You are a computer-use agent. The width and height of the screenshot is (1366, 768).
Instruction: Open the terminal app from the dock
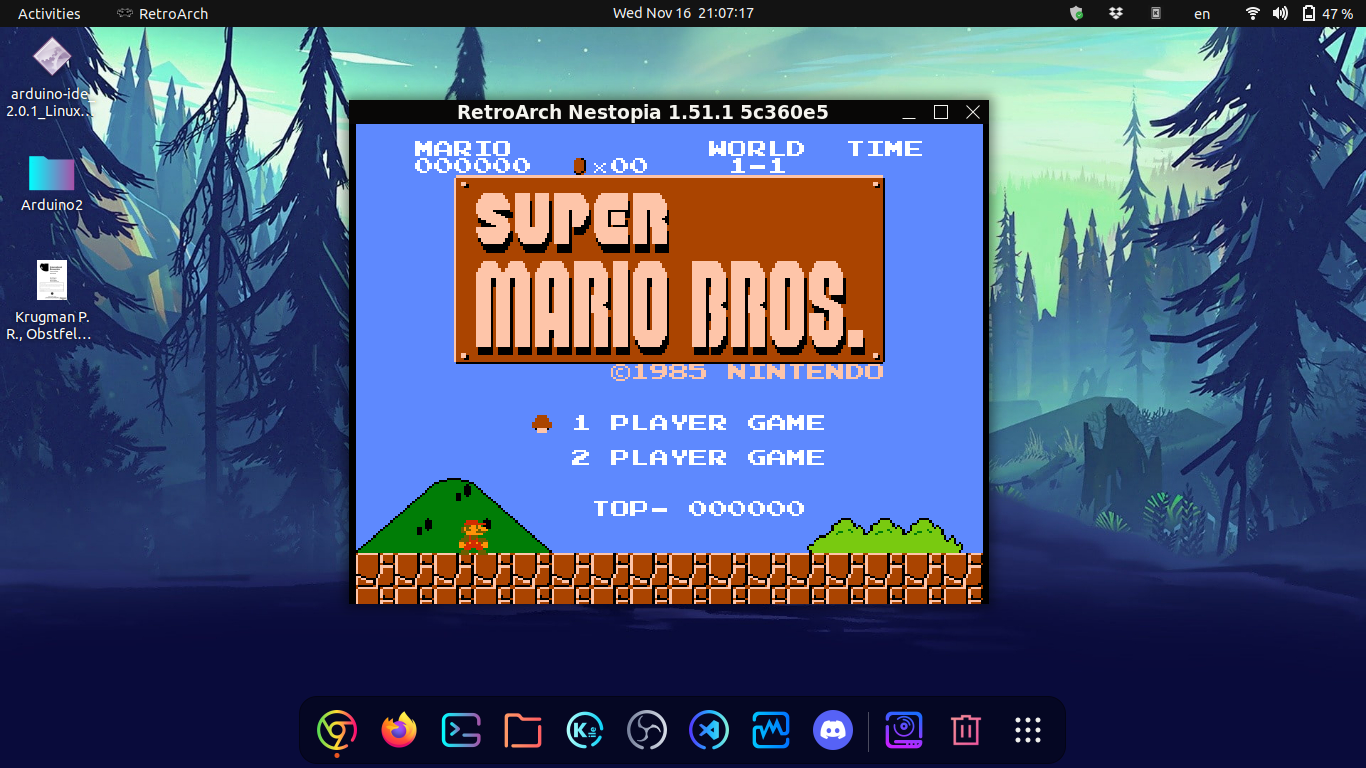(x=460, y=730)
